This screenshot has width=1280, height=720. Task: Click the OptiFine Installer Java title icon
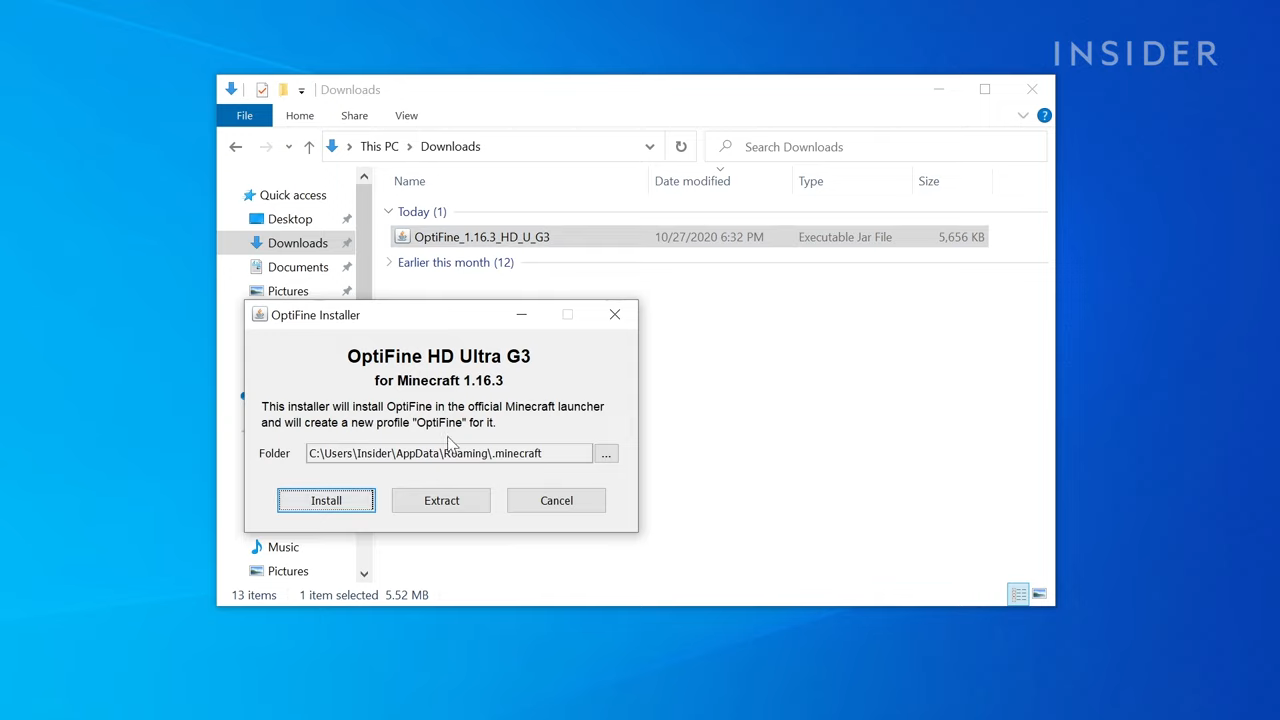[x=260, y=315]
